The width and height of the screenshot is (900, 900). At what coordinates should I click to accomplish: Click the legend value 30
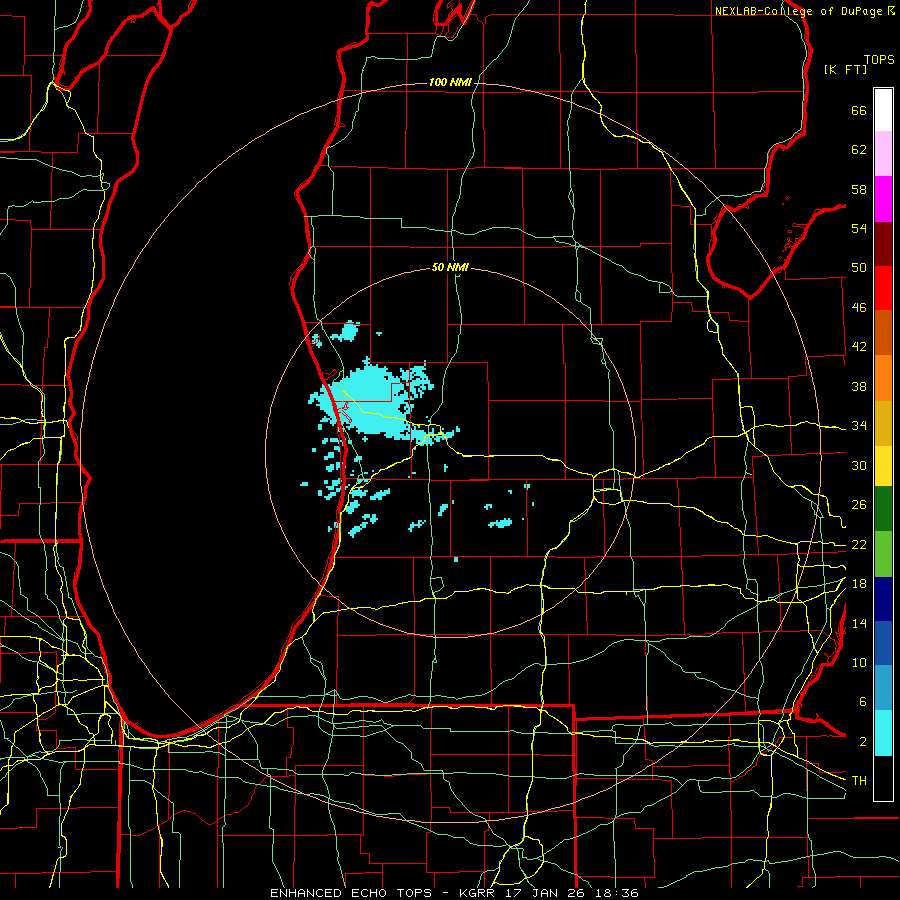pos(859,465)
